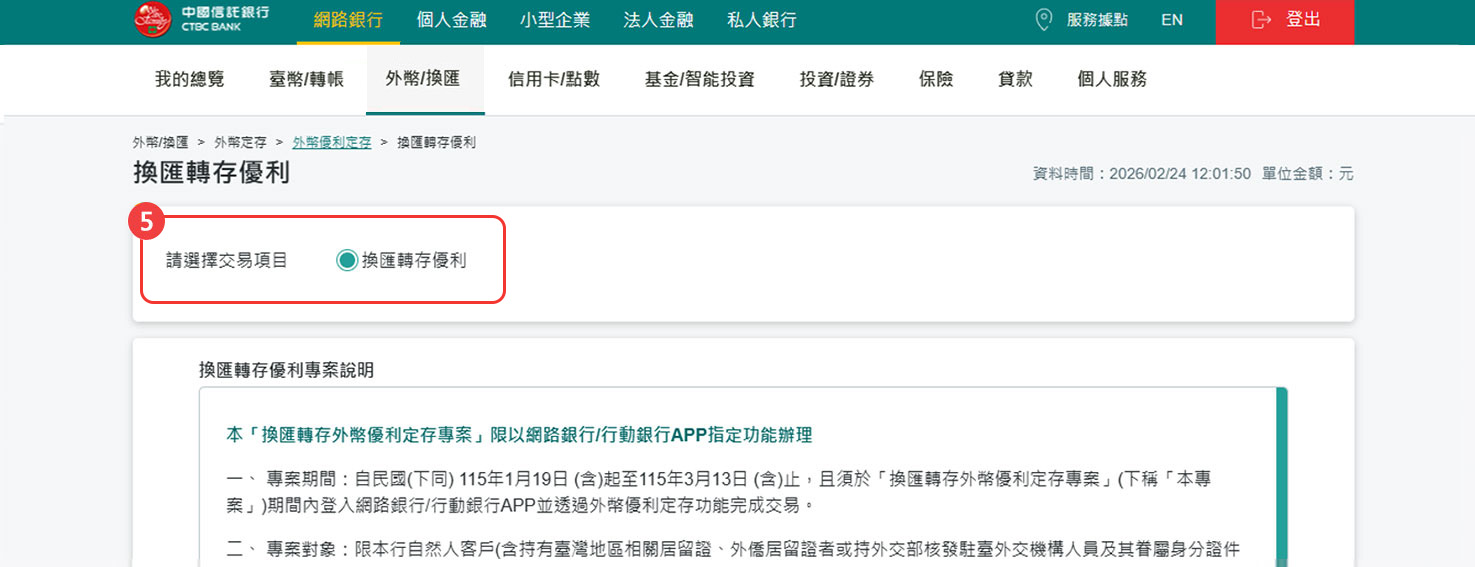Viewport: 1475px width, 567px height.
Task: Click the logout arrow icon
Action: (1261, 20)
